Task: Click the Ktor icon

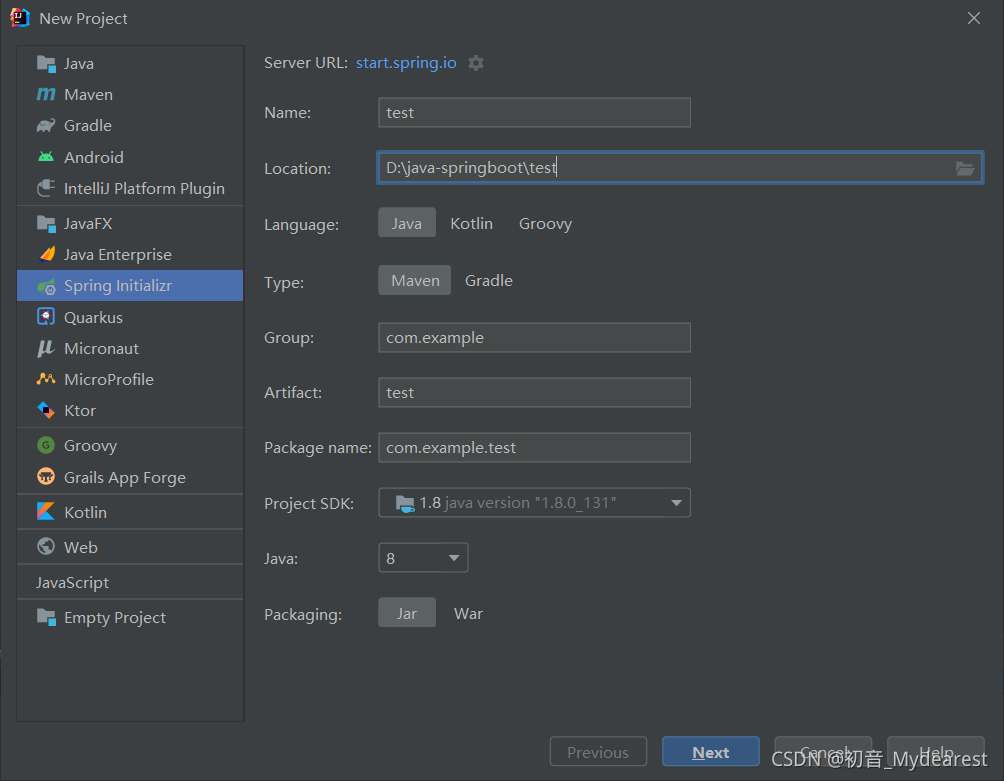Action: tap(46, 410)
